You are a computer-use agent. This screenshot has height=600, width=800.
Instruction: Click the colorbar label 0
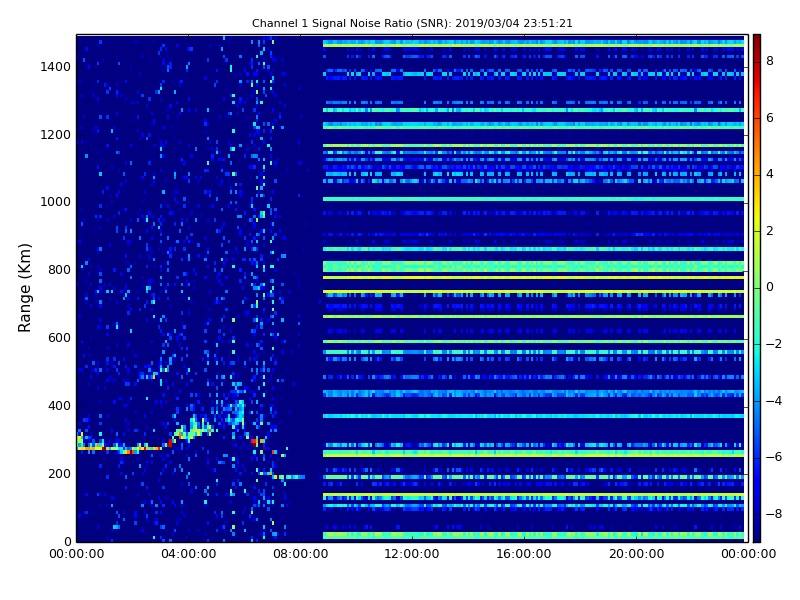click(770, 287)
